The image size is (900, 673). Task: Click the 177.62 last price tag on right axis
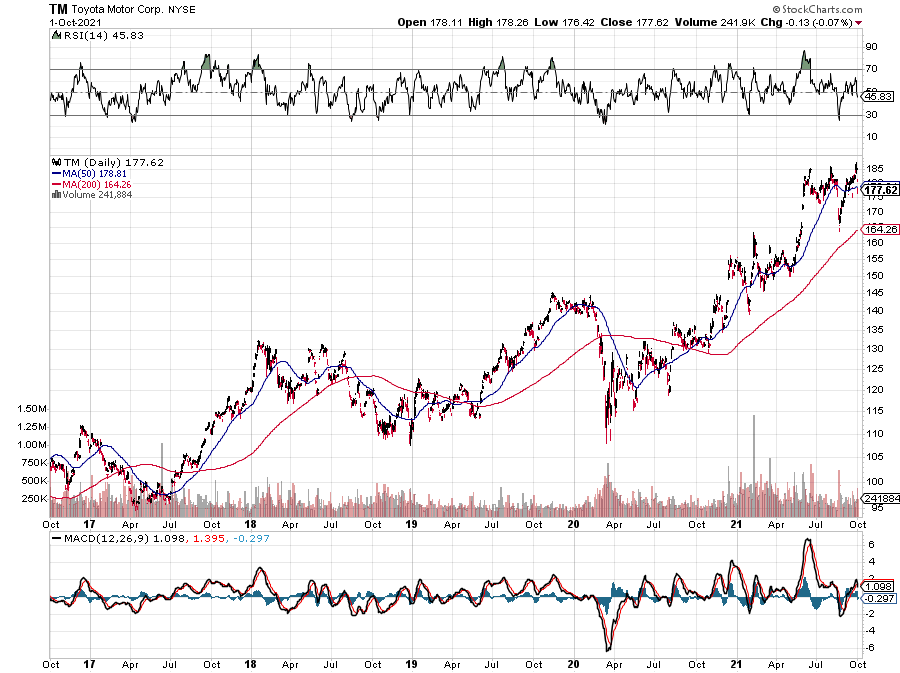(880, 190)
